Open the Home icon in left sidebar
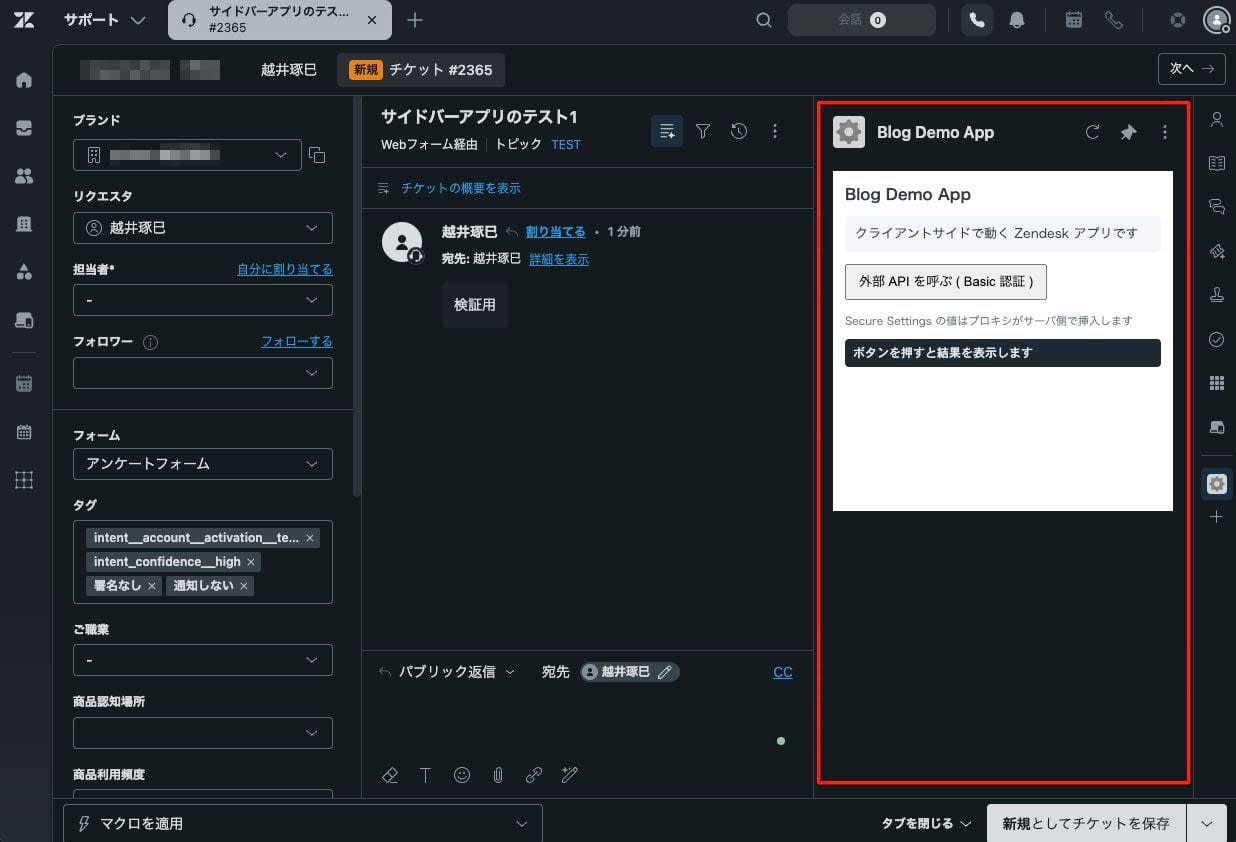 coord(24,80)
